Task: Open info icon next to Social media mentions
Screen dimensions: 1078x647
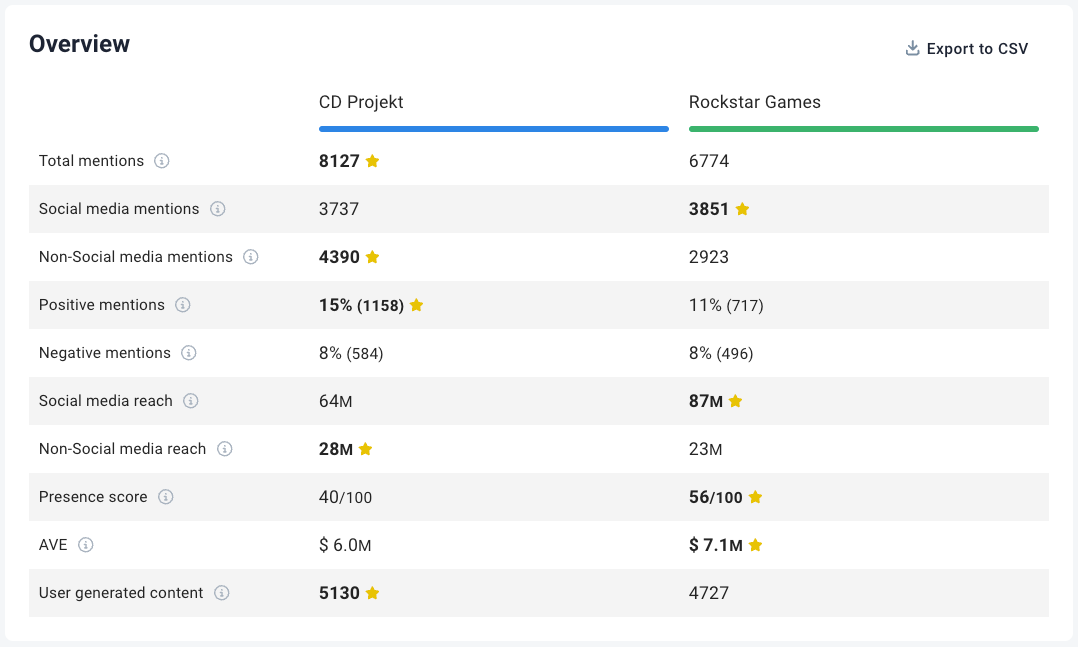Action: [217, 209]
